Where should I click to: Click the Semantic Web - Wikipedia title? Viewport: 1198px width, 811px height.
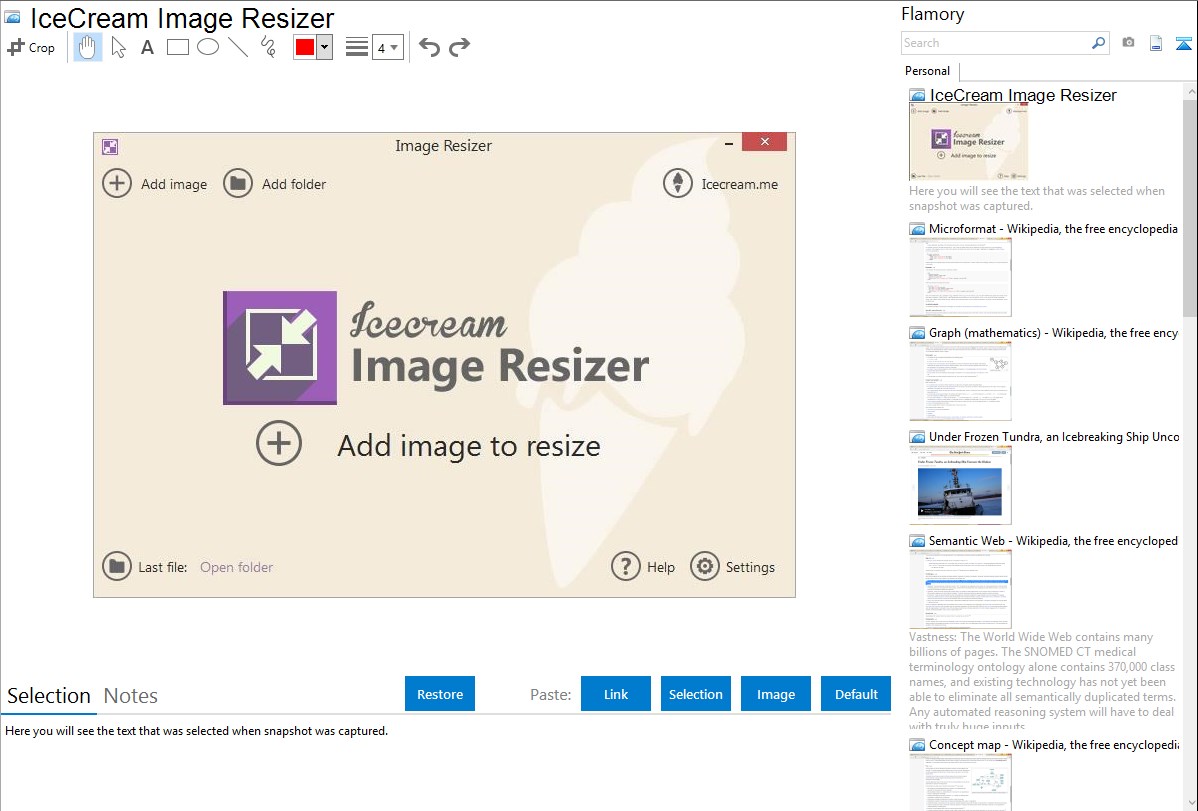click(1053, 541)
